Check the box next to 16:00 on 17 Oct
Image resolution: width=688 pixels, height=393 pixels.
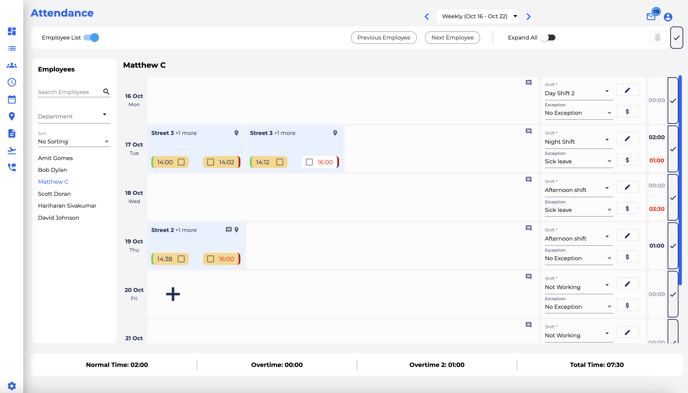pos(309,162)
